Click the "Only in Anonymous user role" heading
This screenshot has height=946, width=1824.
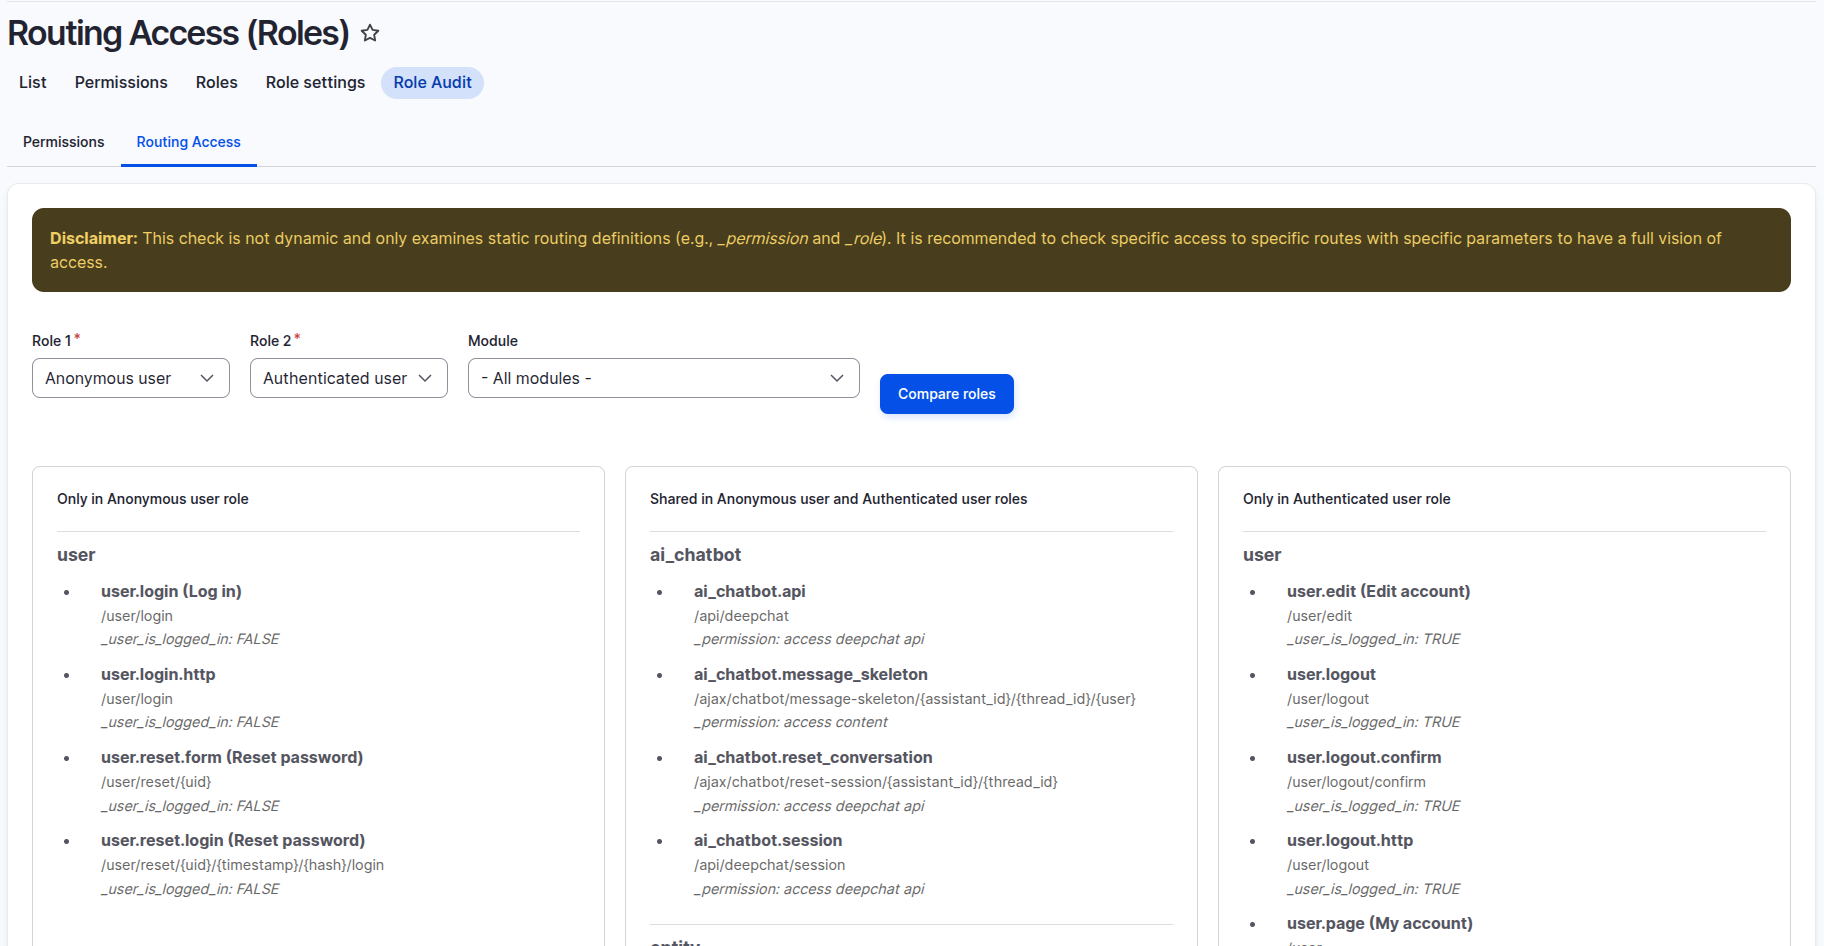point(153,499)
